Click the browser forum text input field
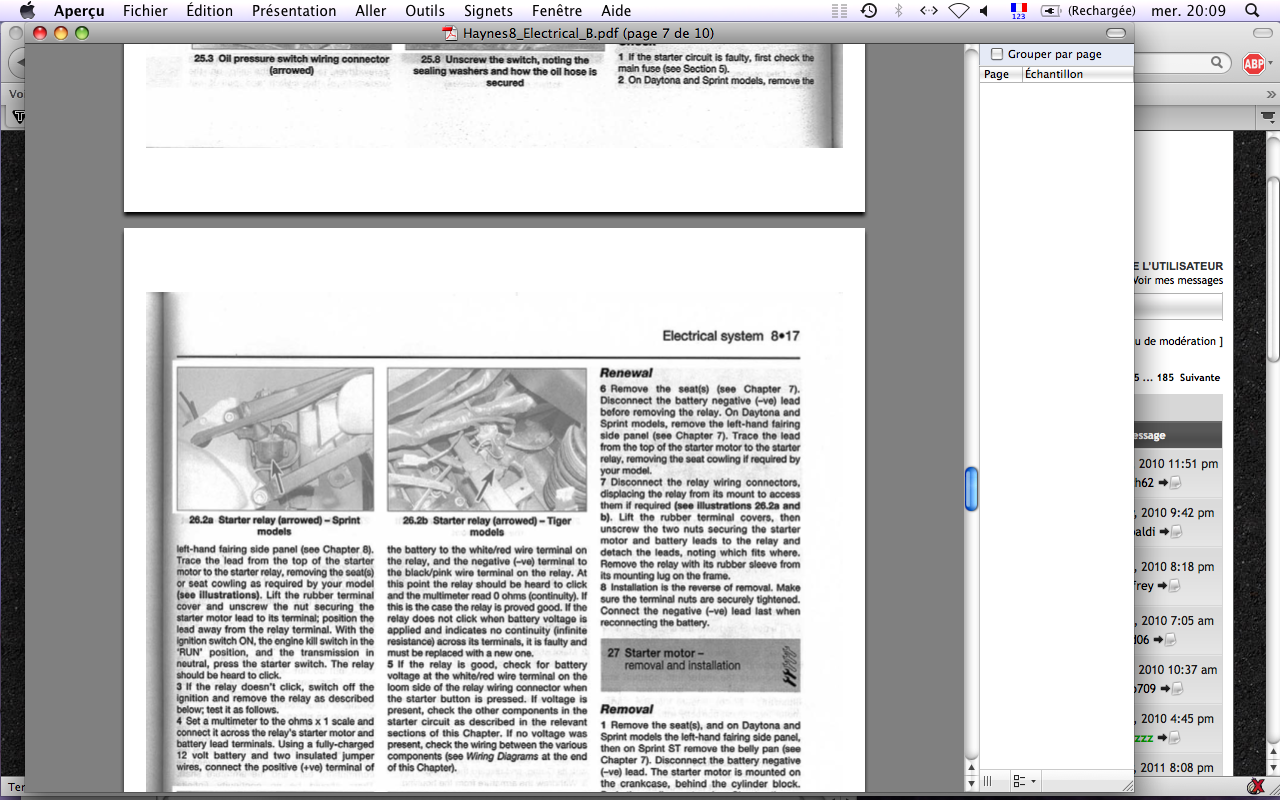Image resolution: width=1280 pixels, height=800 pixels. point(1178,306)
